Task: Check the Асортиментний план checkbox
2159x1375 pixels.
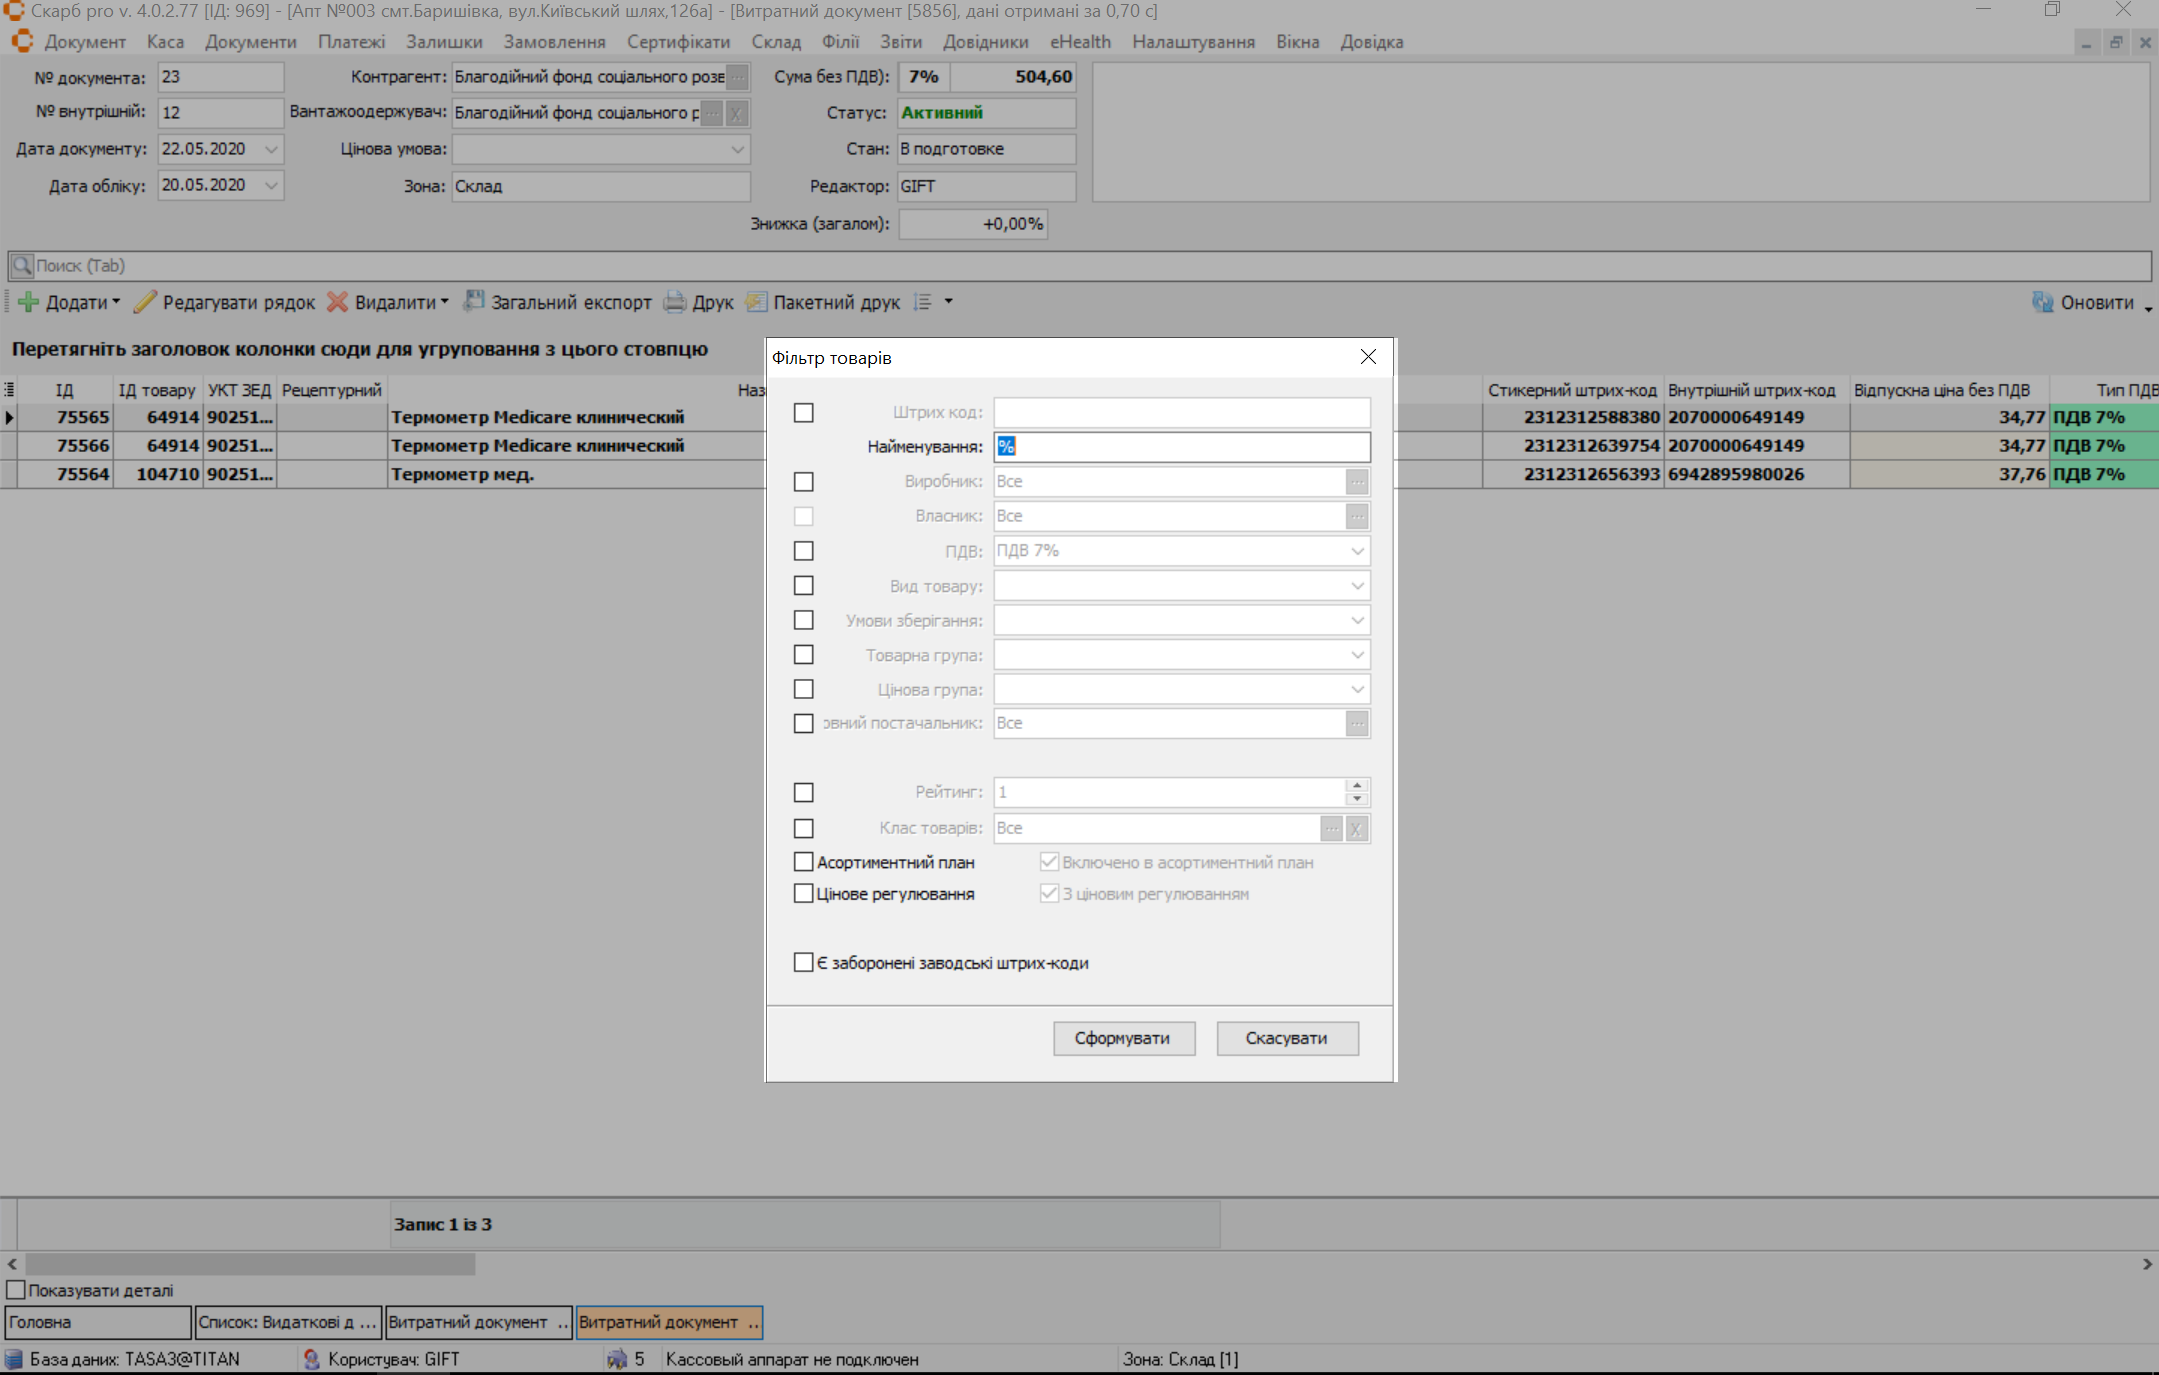Action: [804, 862]
